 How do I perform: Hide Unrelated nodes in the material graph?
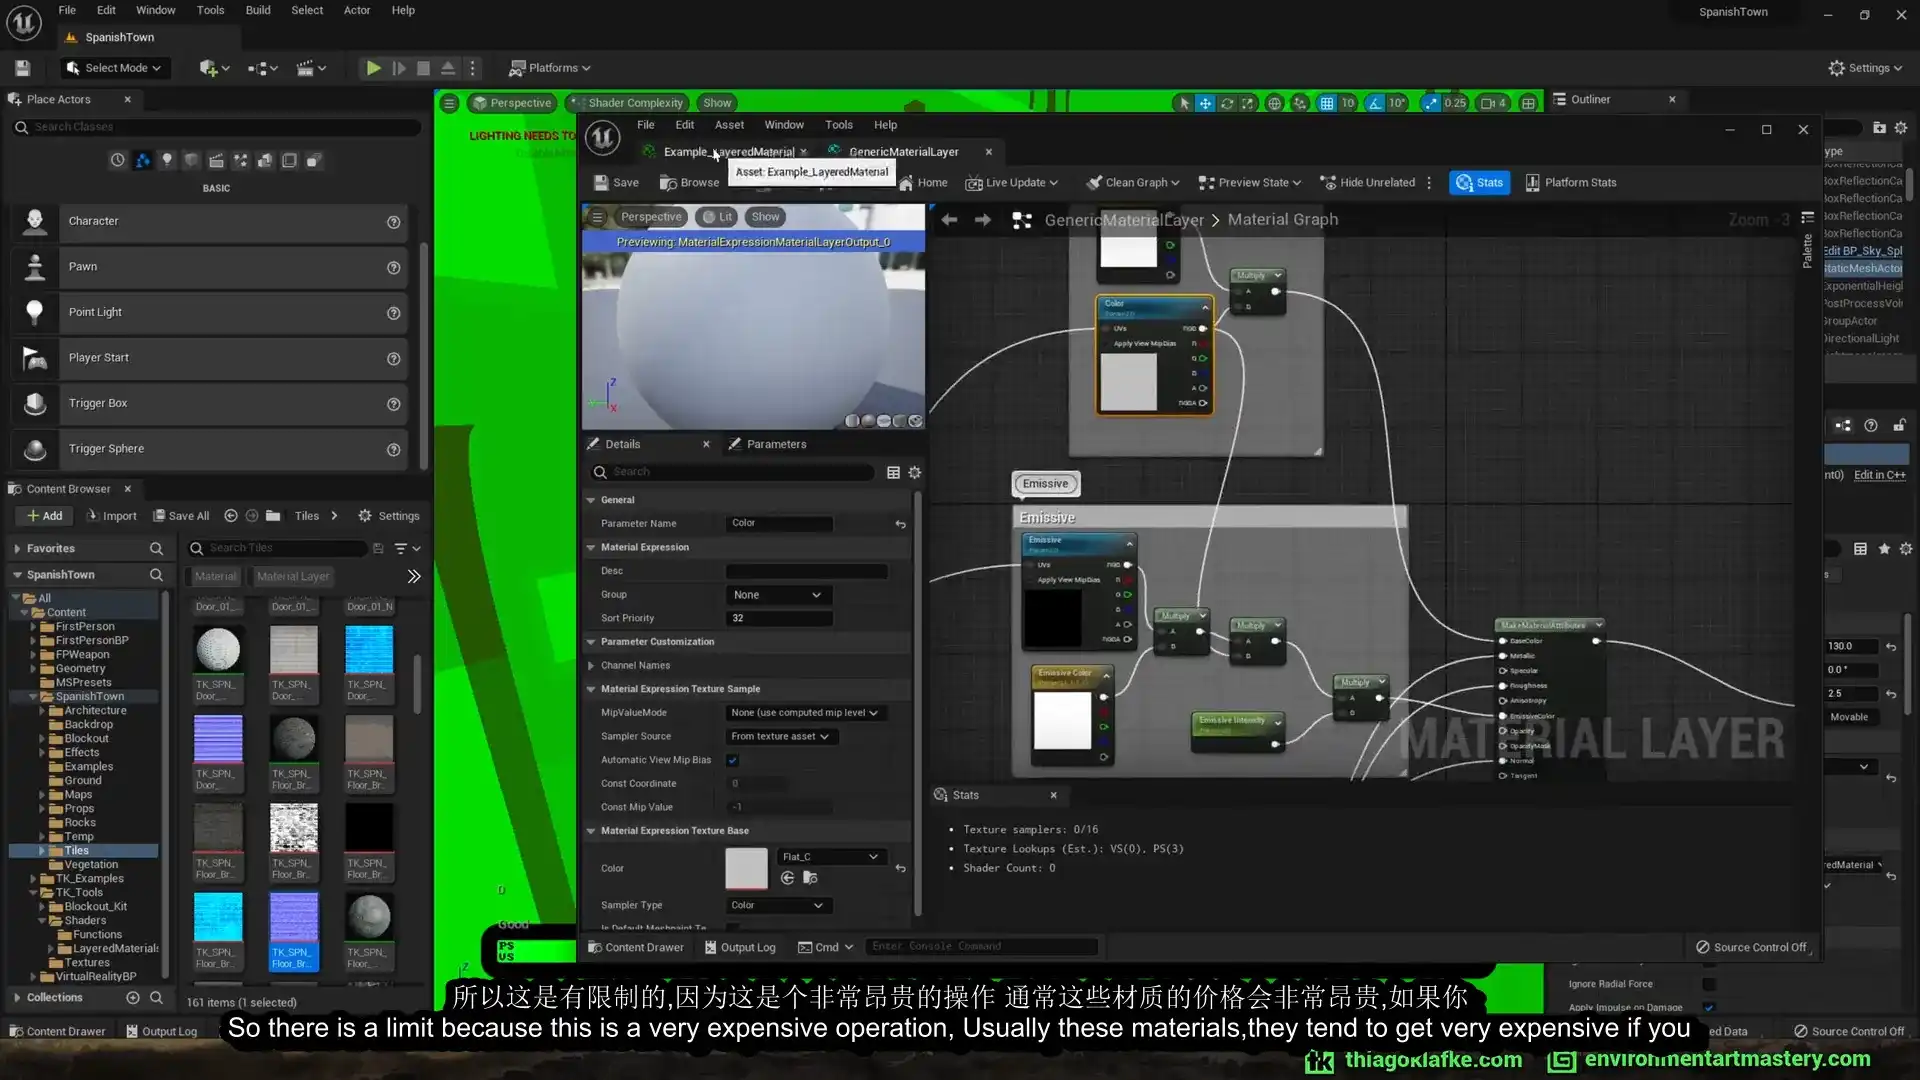[1368, 182]
